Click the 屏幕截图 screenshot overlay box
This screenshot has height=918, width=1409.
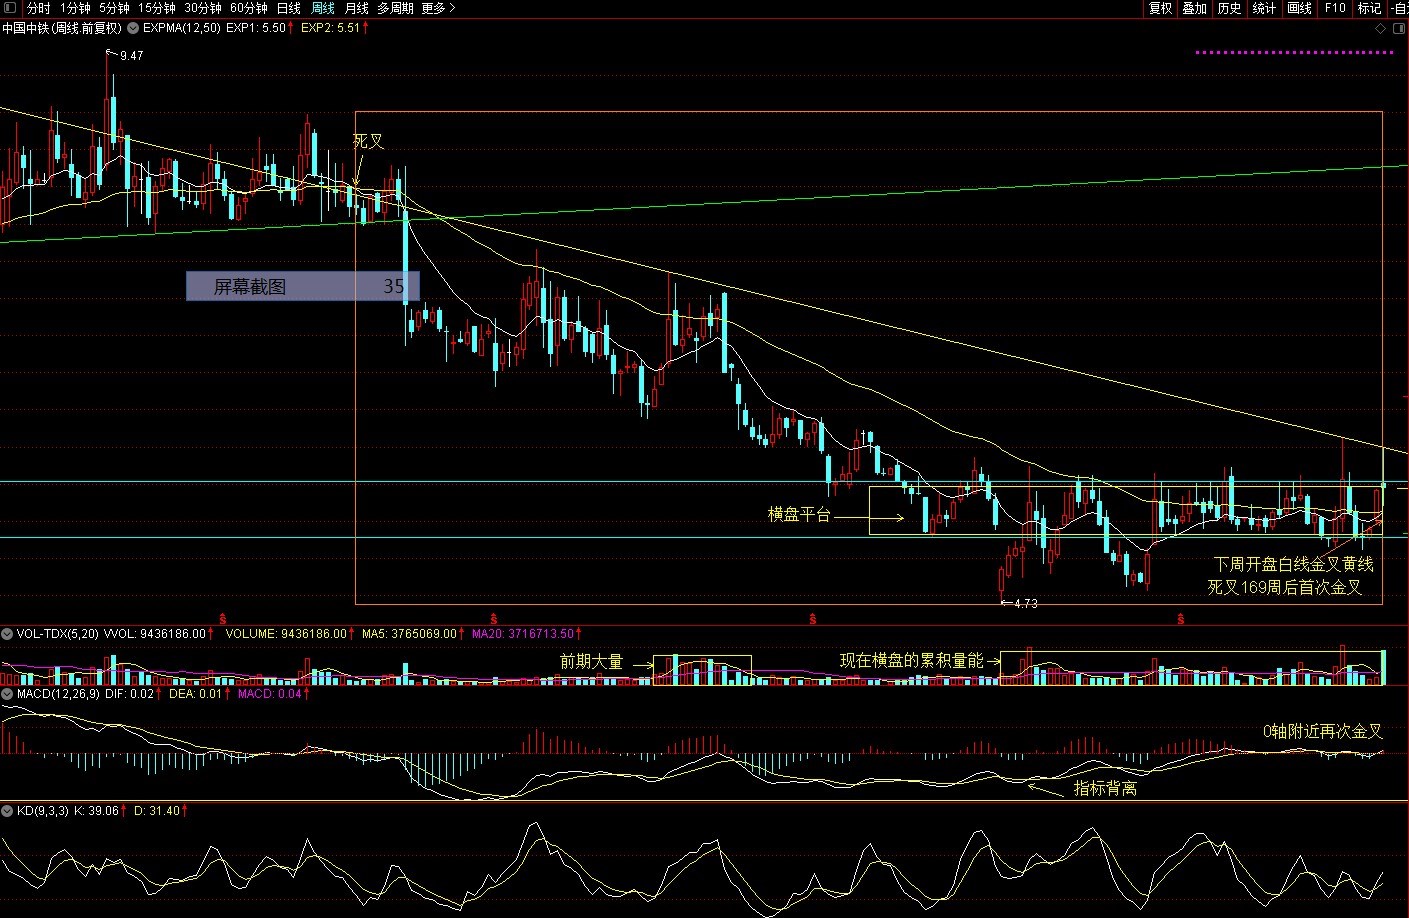[x=302, y=287]
